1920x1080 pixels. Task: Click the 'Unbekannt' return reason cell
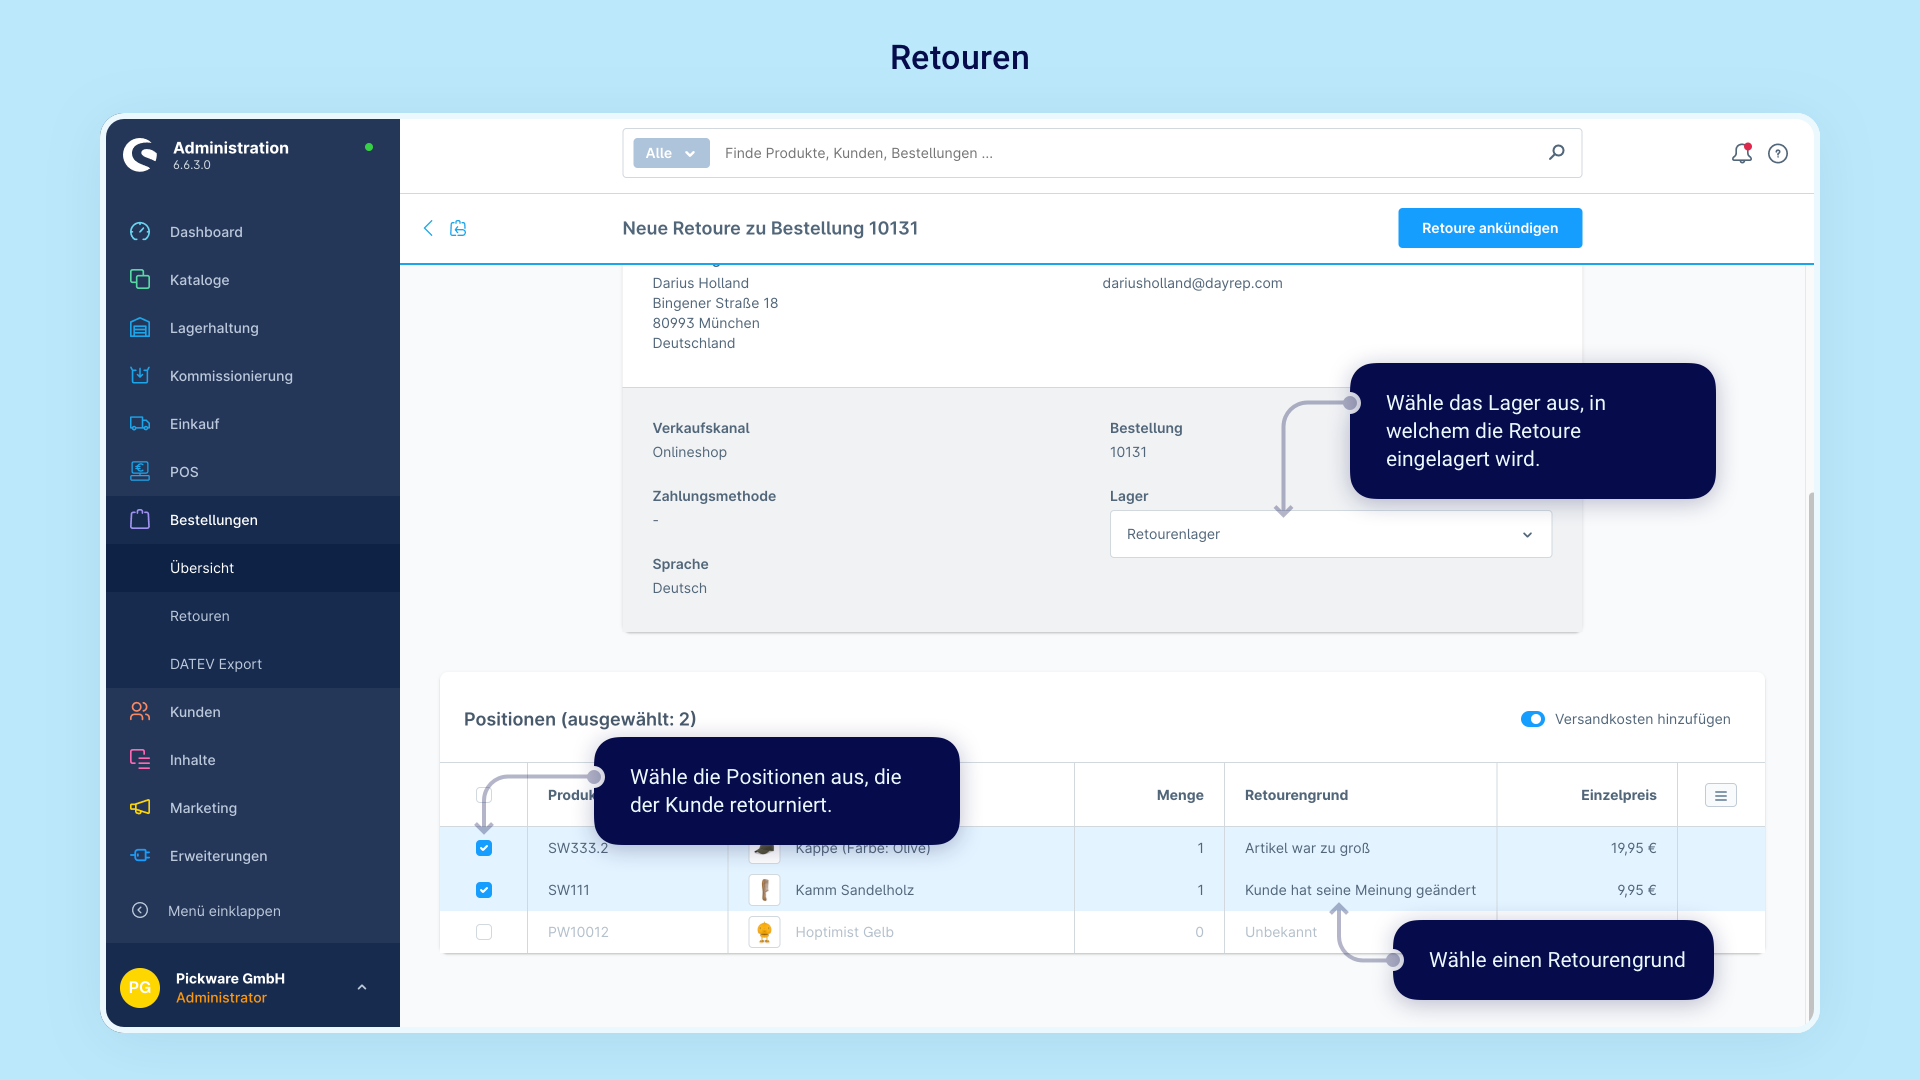[1281, 932]
